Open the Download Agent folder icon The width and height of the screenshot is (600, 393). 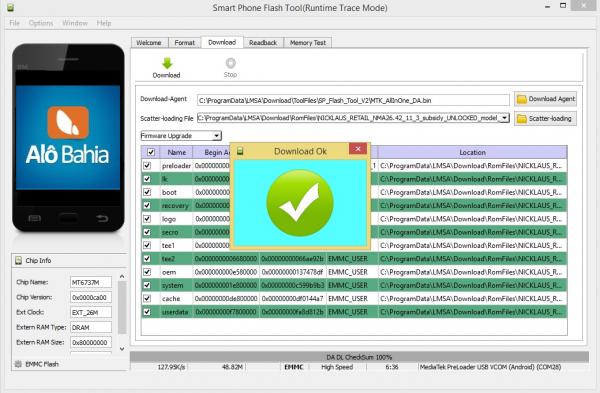click(x=522, y=99)
